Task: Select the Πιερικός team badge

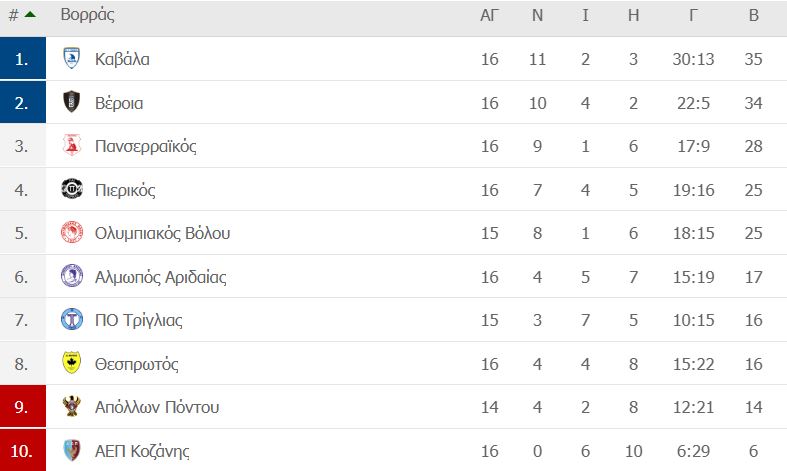Action: (72, 189)
